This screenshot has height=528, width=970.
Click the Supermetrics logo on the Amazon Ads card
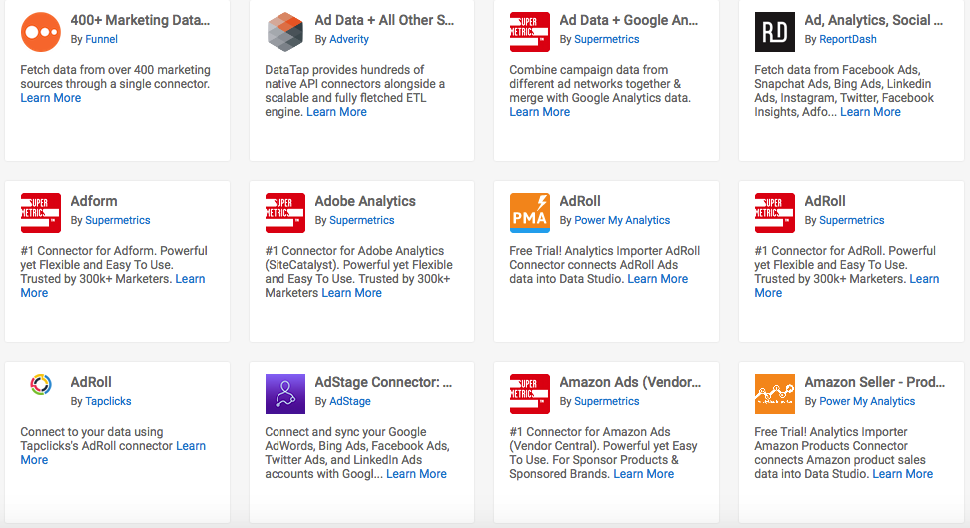[530, 393]
